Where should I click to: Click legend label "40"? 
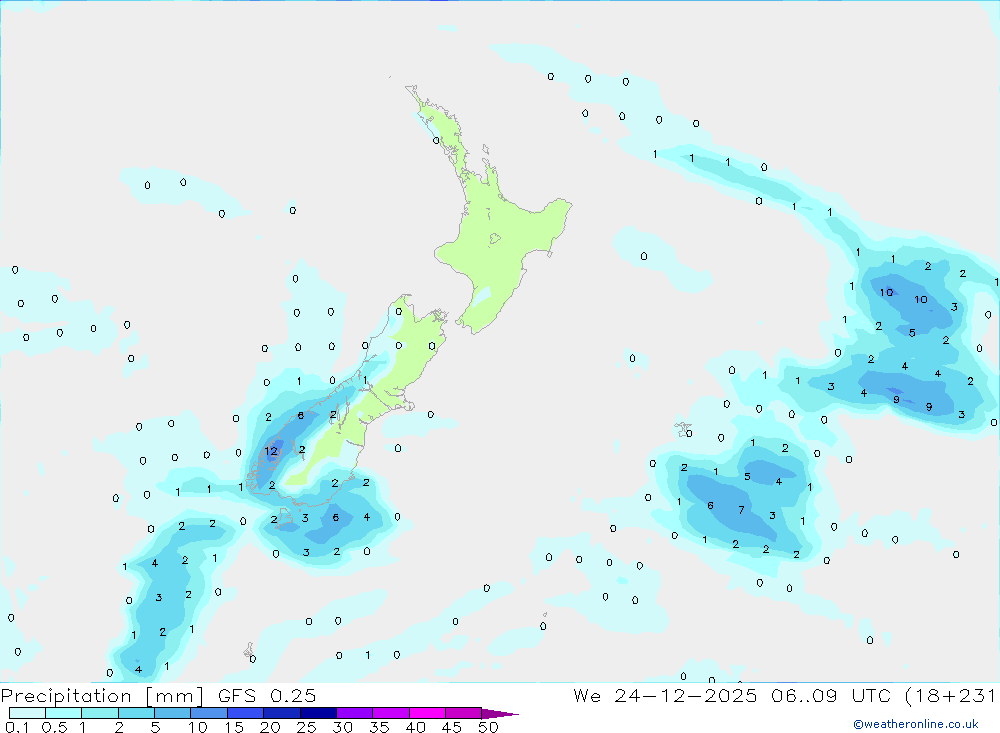coord(416,727)
